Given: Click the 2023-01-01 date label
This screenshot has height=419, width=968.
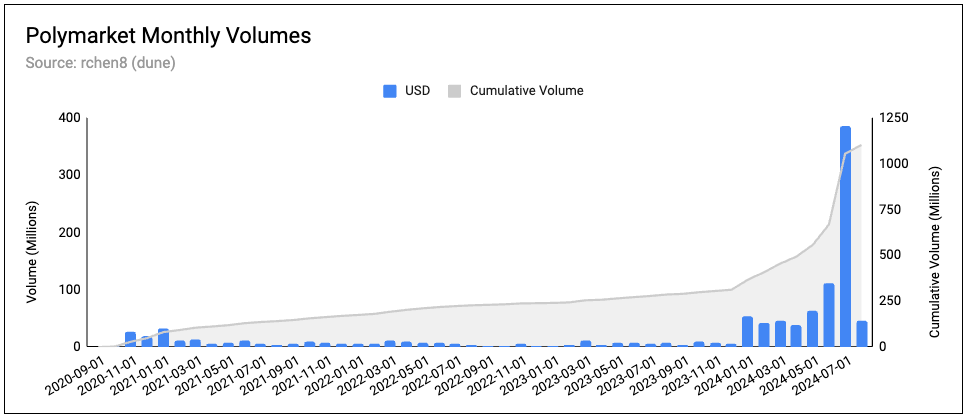Looking at the screenshot, I should (529, 373).
